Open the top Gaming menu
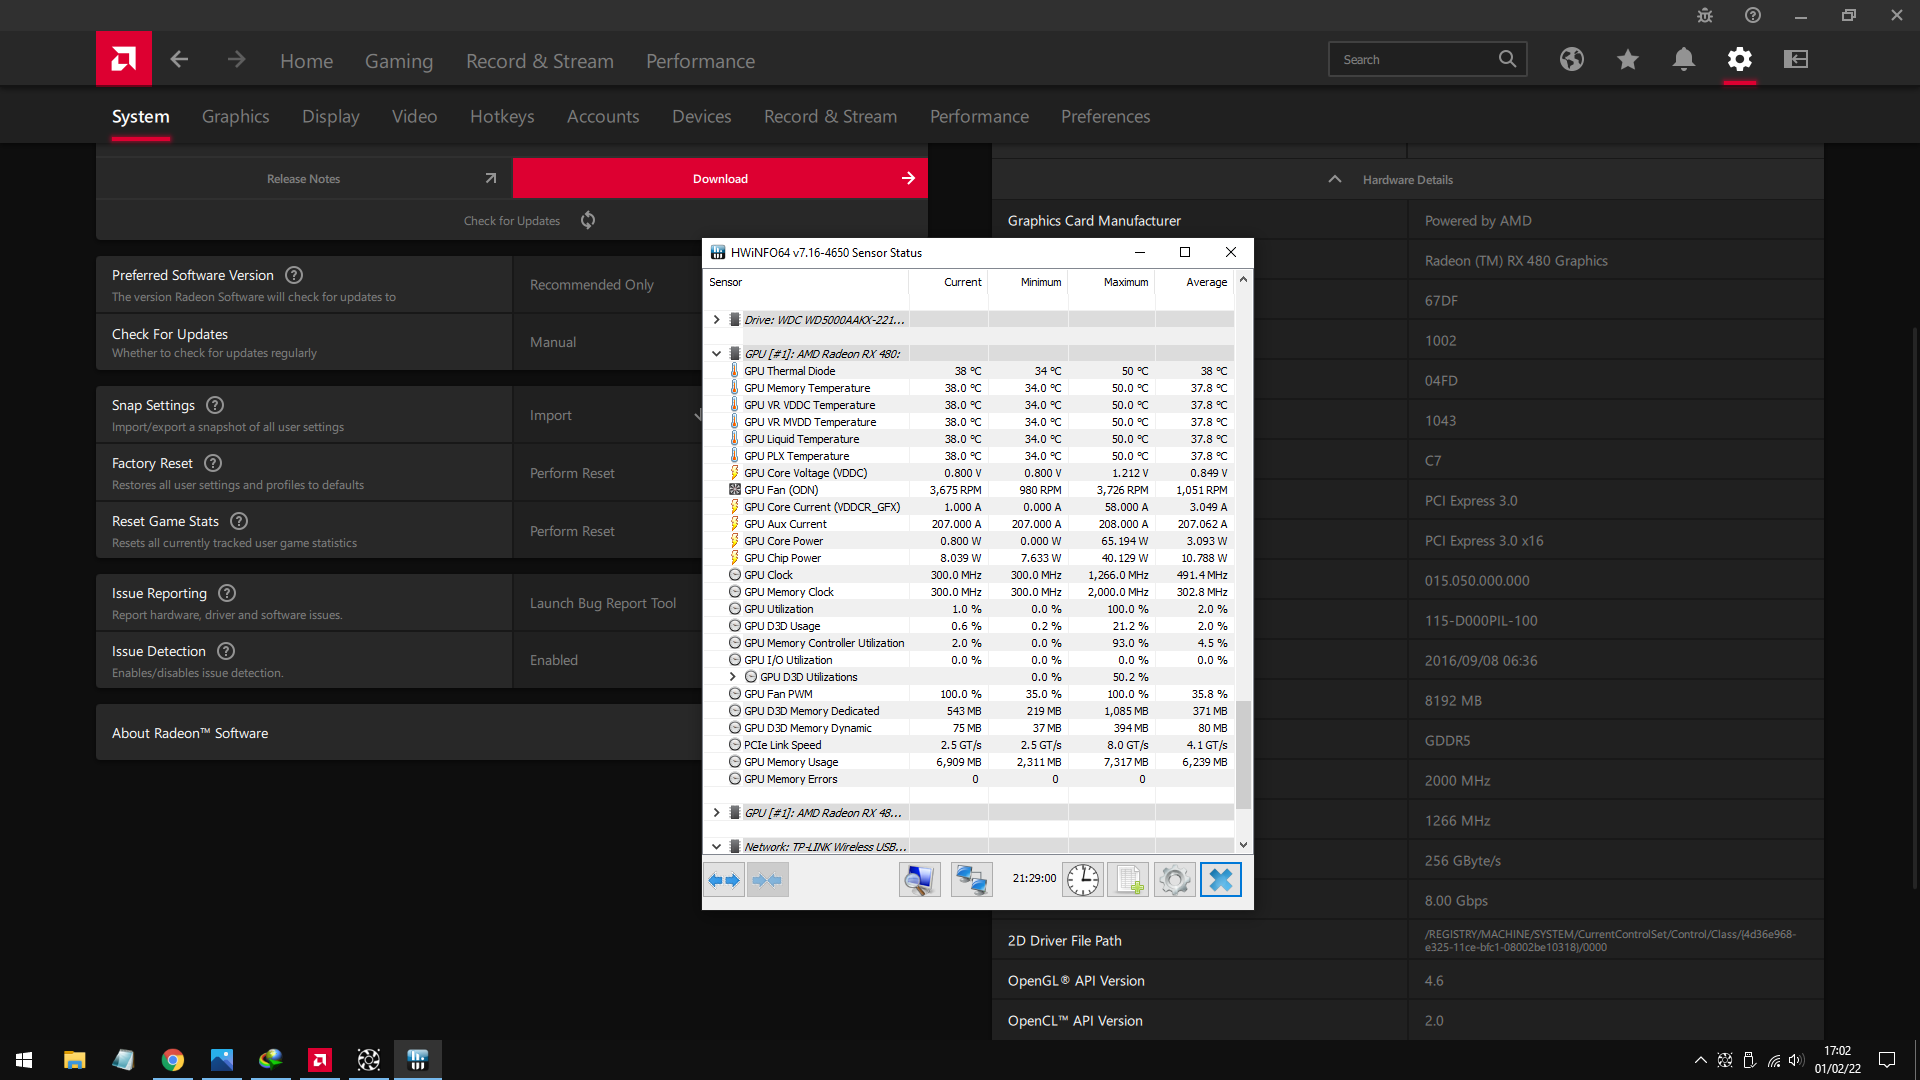1920x1080 pixels. click(x=399, y=61)
